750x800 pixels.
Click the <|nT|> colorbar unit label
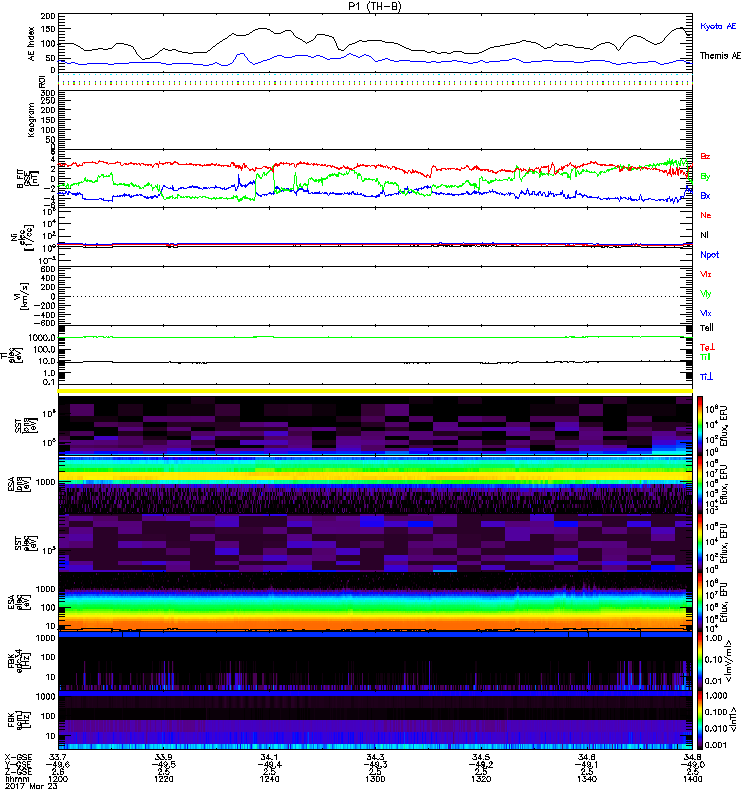pos(733,719)
